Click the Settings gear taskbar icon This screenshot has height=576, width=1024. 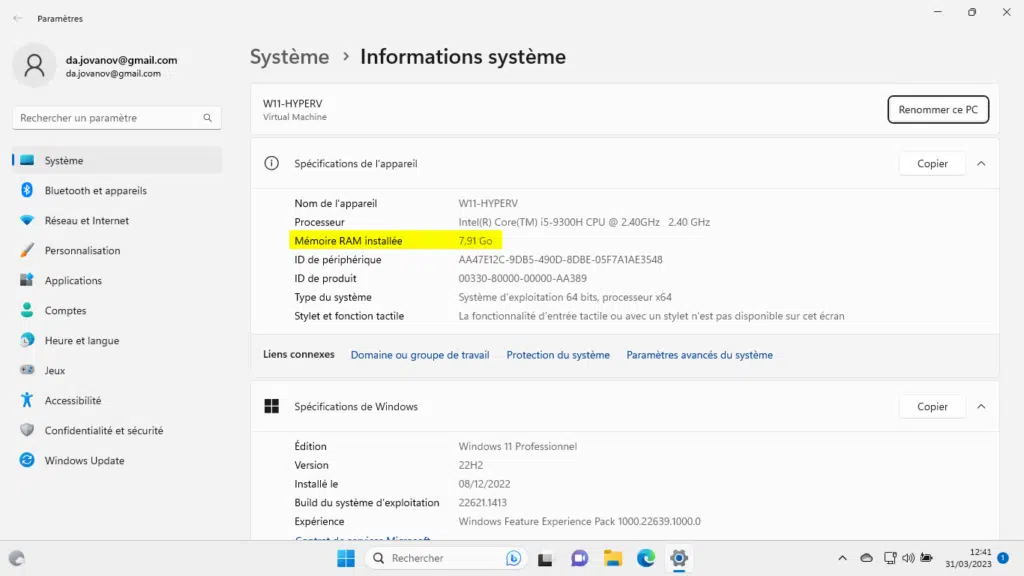679,558
